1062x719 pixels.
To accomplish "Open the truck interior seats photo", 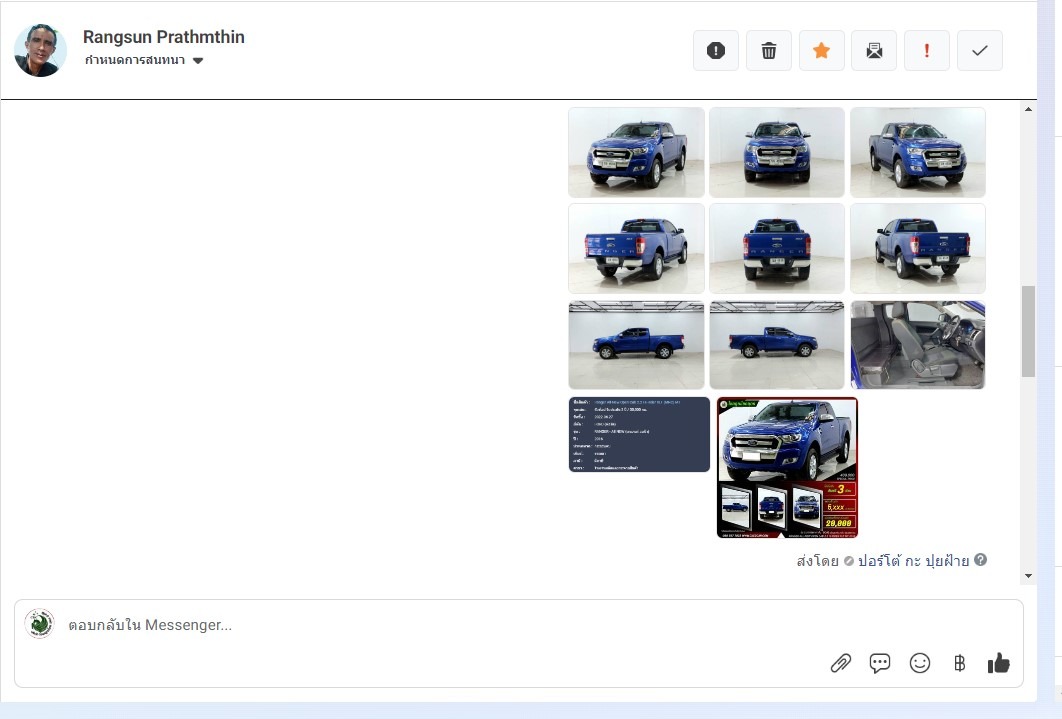I will point(917,345).
